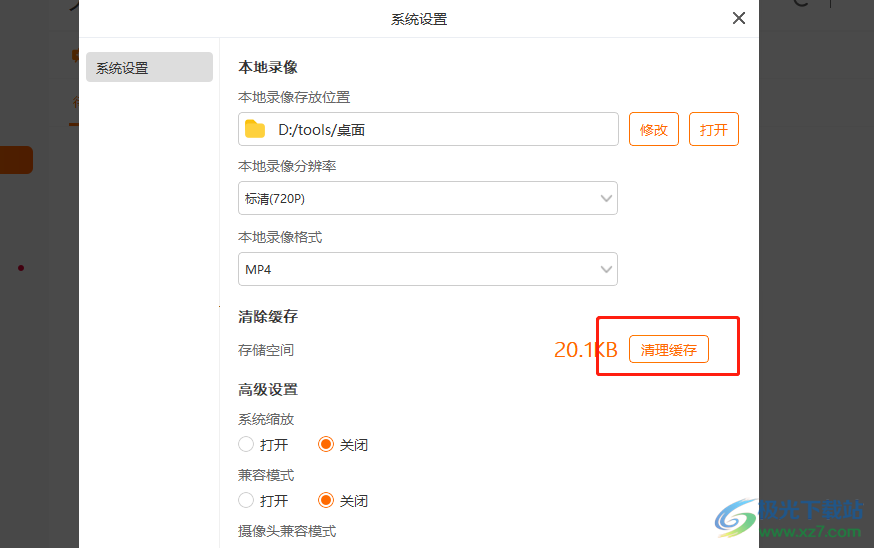Open the 本地录像格式 dropdown showing MP4
Viewport: 874px width, 548px height.
[428, 269]
